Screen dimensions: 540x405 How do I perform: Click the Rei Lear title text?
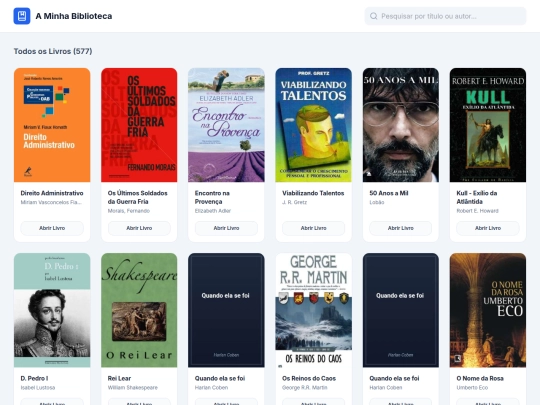tap(119, 378)
